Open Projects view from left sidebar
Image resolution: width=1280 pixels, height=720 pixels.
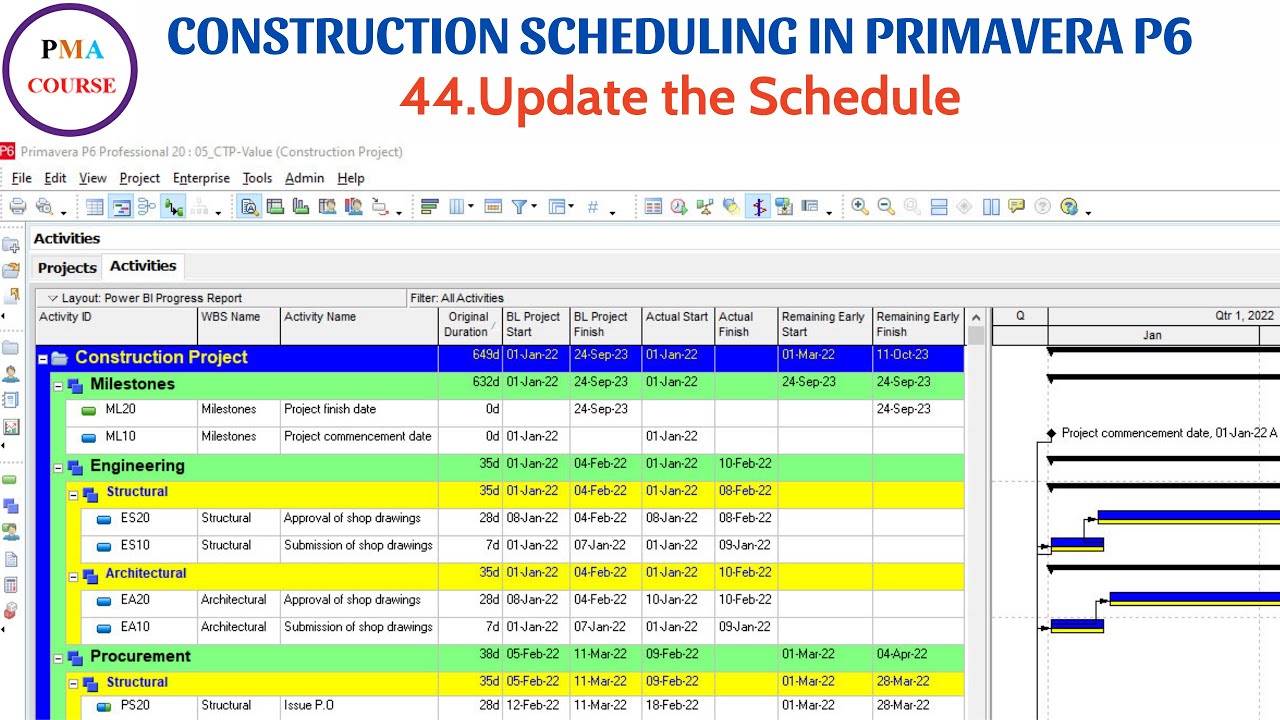[x=11, y=348]
